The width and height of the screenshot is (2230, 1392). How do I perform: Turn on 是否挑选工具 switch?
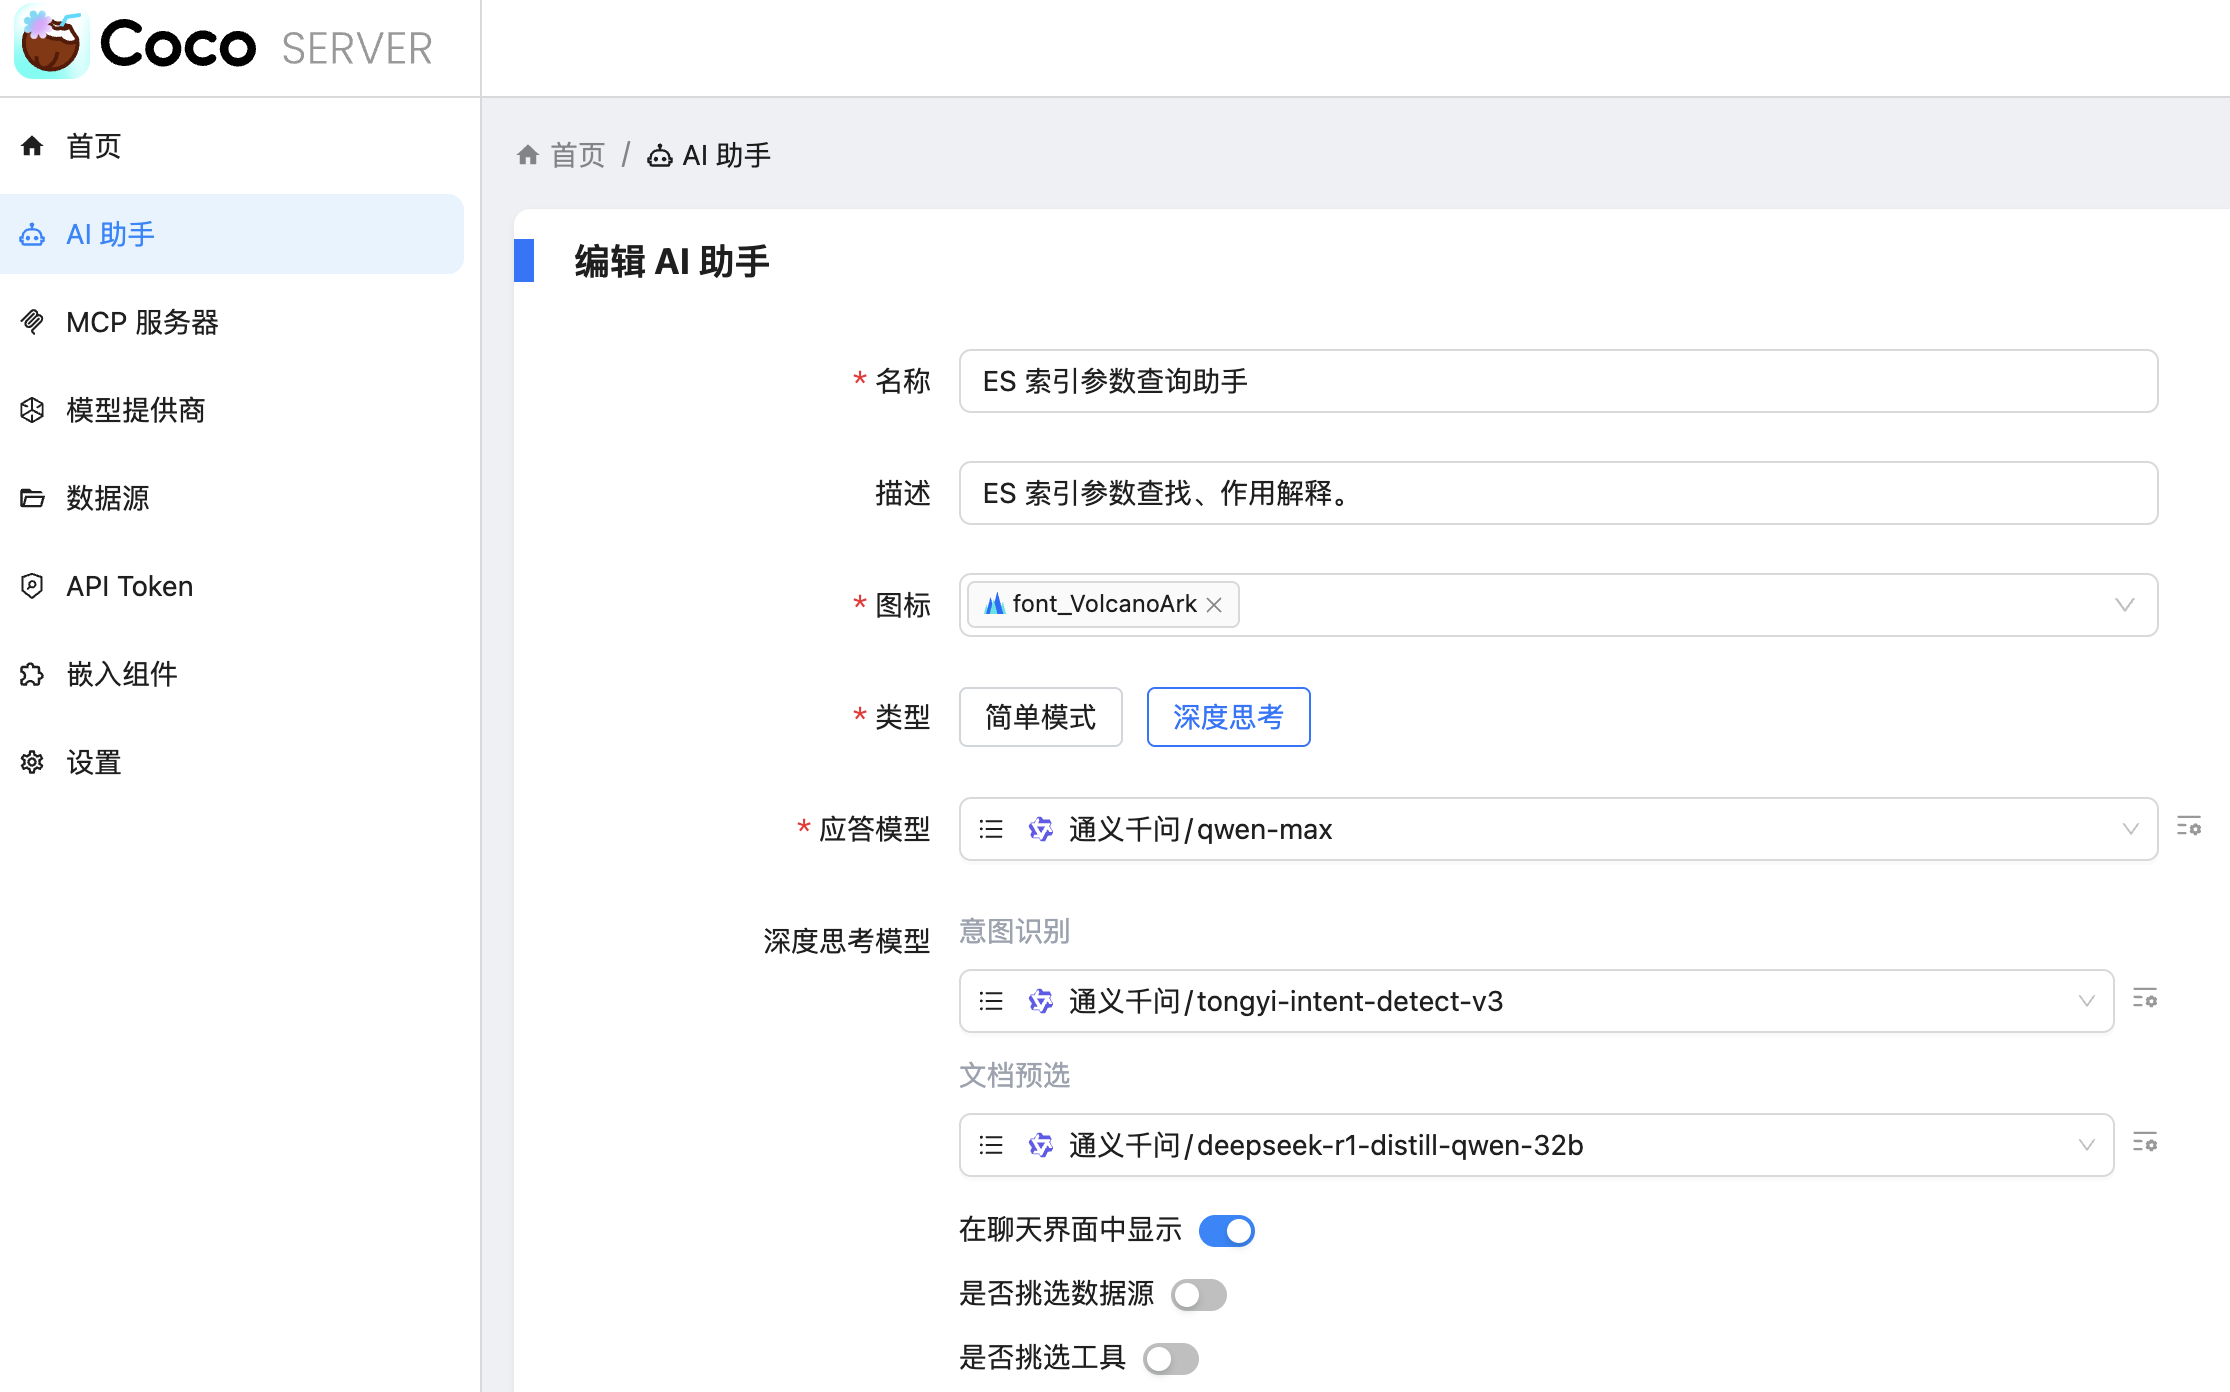point(1170,1359)
